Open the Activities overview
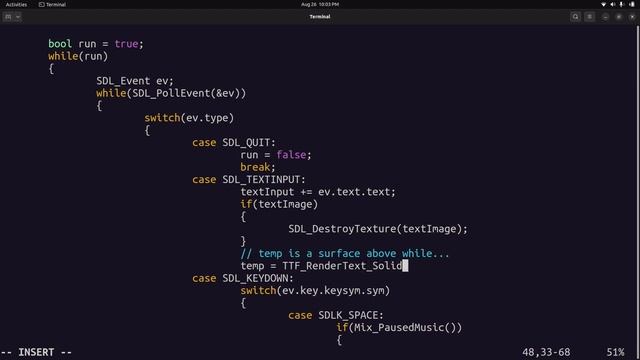Image resolution: width=640 pixels, height=360 pixels. tap(16, 4)
